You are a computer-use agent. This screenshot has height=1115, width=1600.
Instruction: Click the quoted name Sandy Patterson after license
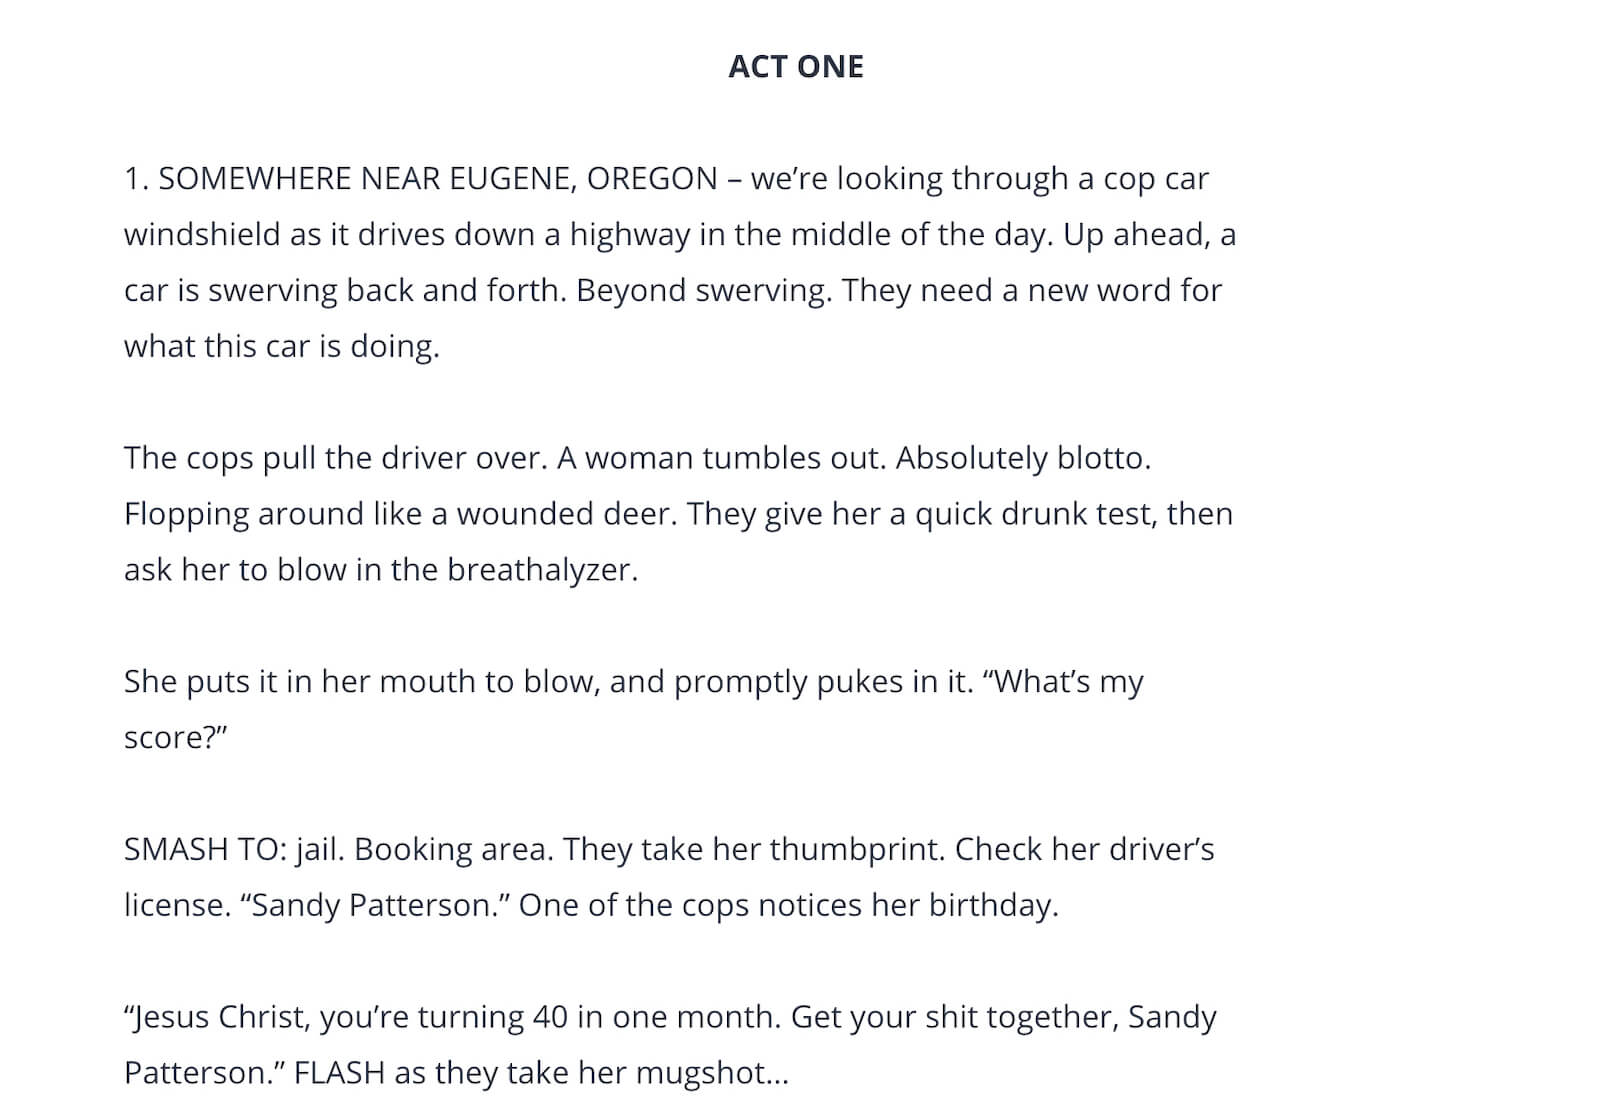[x=375, y=905]
